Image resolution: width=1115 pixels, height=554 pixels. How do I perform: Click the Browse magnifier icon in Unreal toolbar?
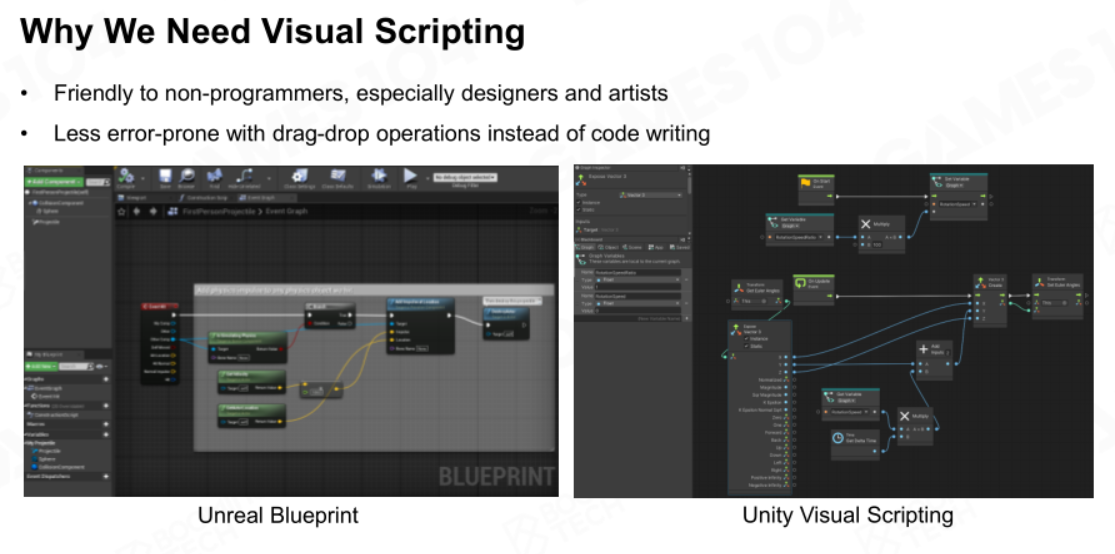tap(188, 176)
